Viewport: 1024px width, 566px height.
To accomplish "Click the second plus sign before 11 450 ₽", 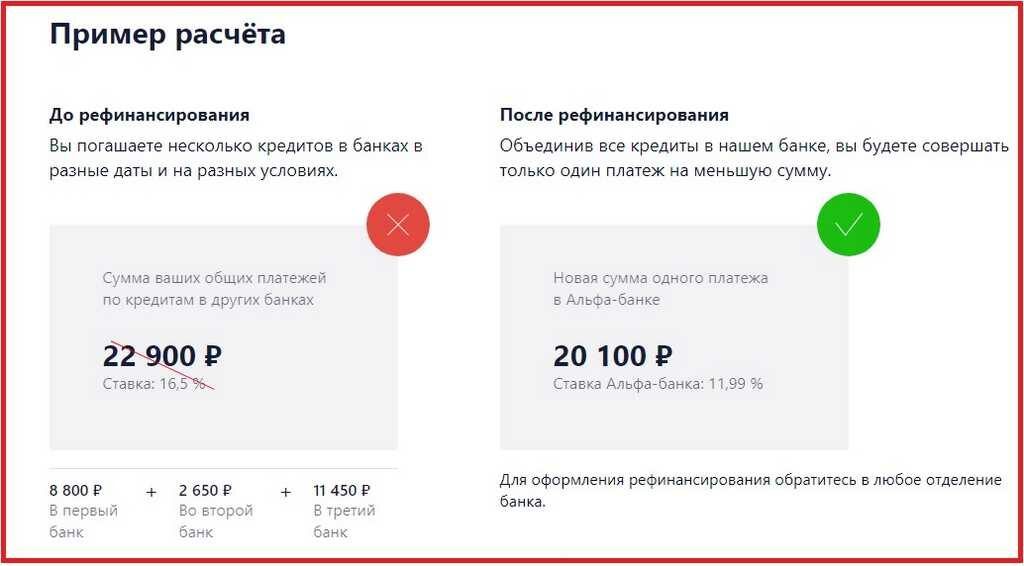I will (285, 491).
